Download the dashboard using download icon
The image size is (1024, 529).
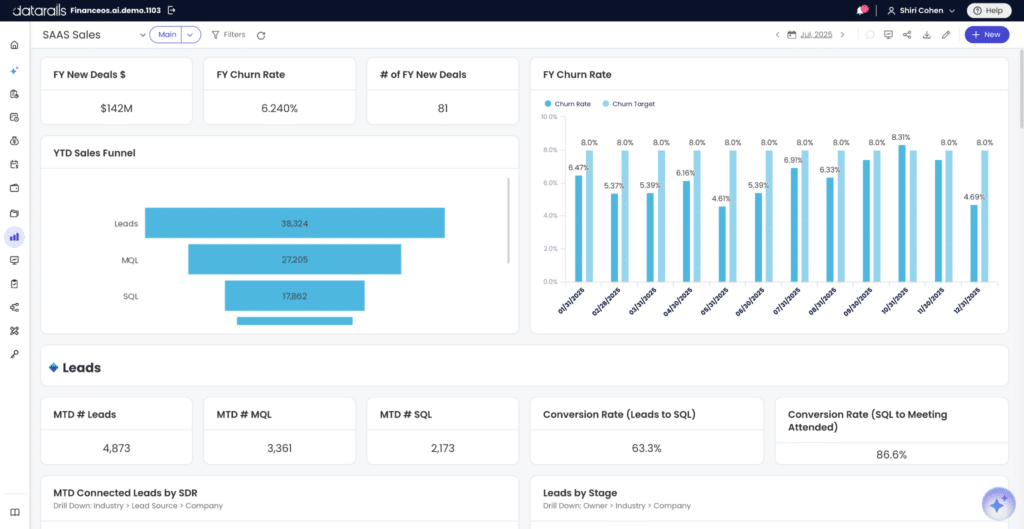(x=926, y=35)
